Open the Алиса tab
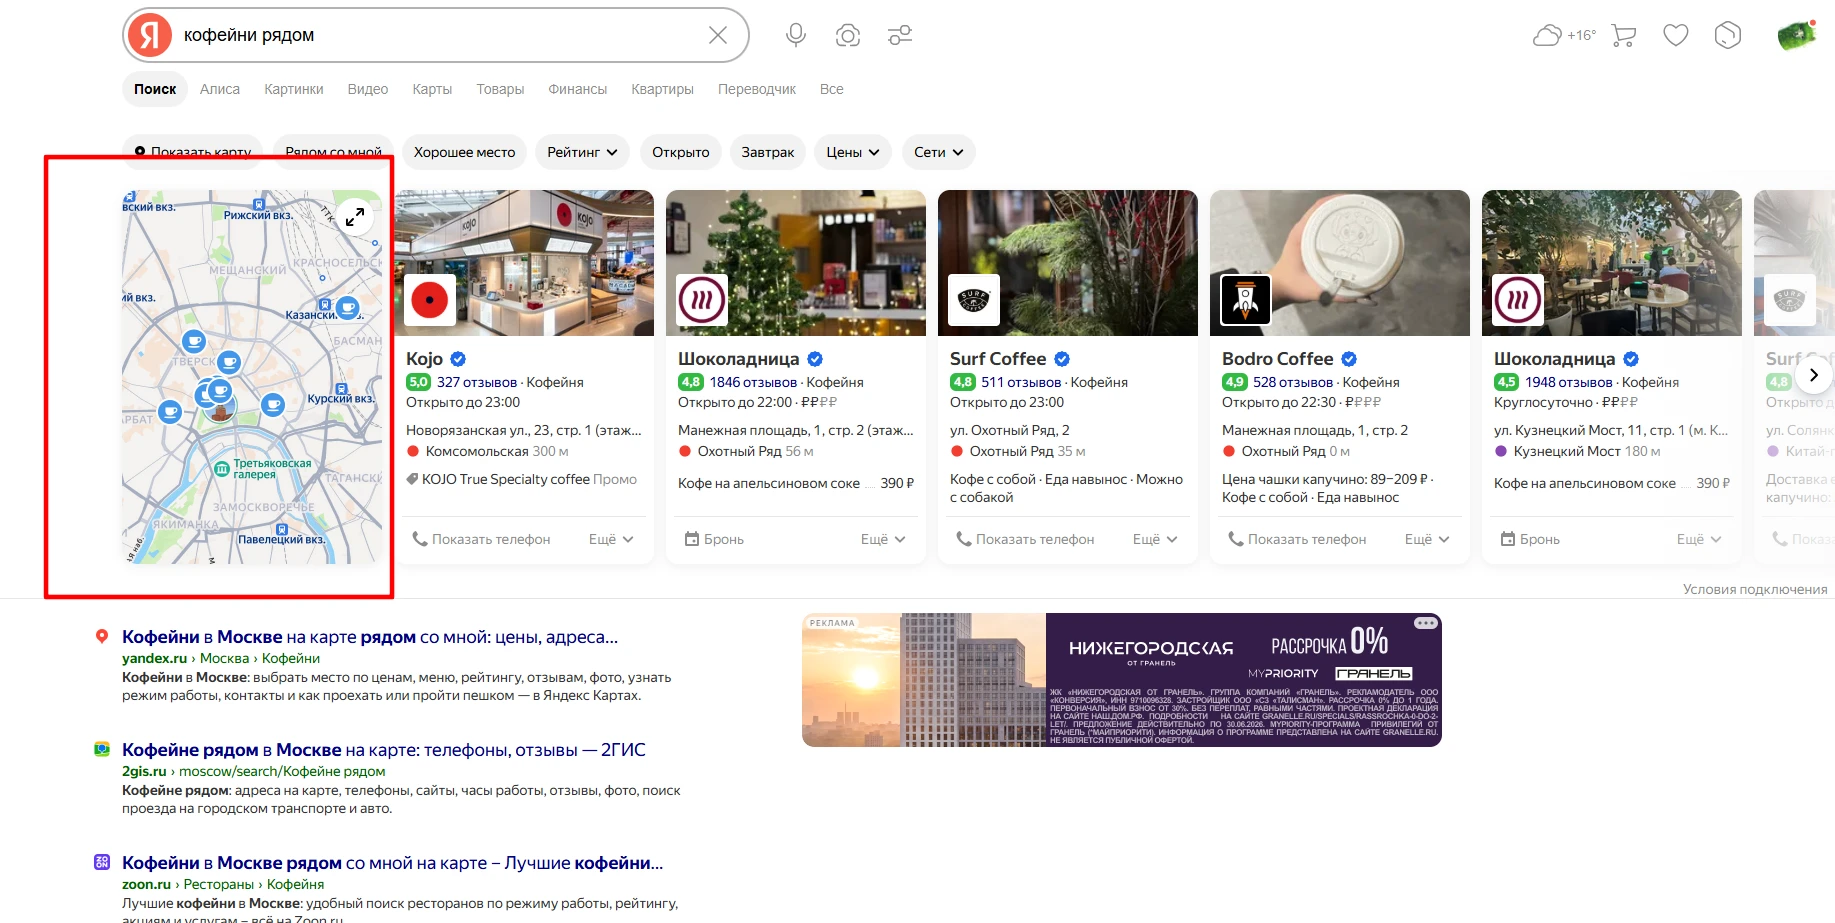Viewport: 1835px width, 923px height. [220, 89]
